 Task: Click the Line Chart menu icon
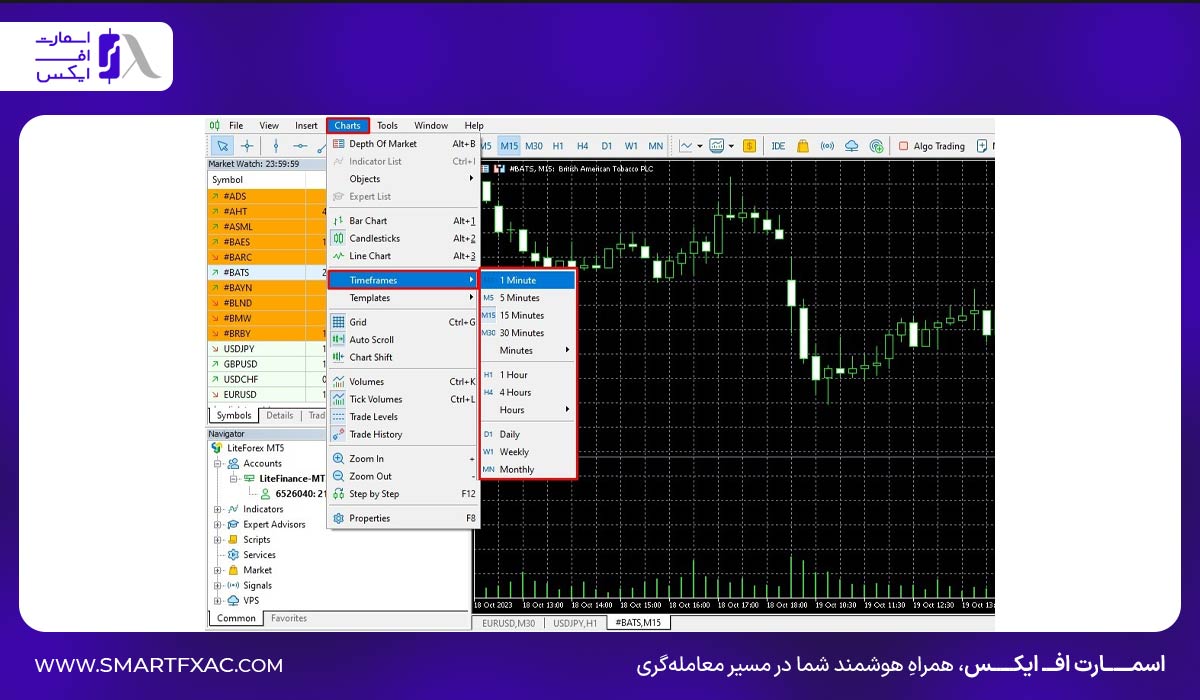338,256
